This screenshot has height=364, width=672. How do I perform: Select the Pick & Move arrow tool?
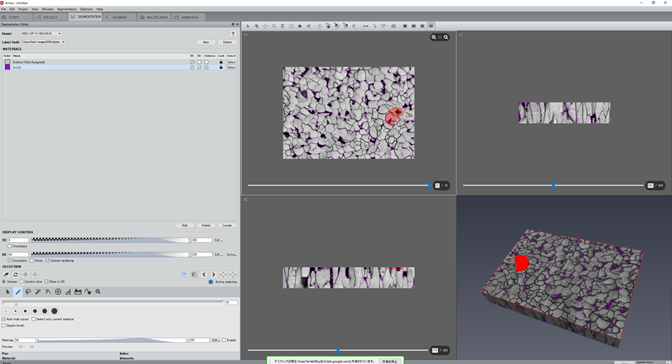coord(7,292)
